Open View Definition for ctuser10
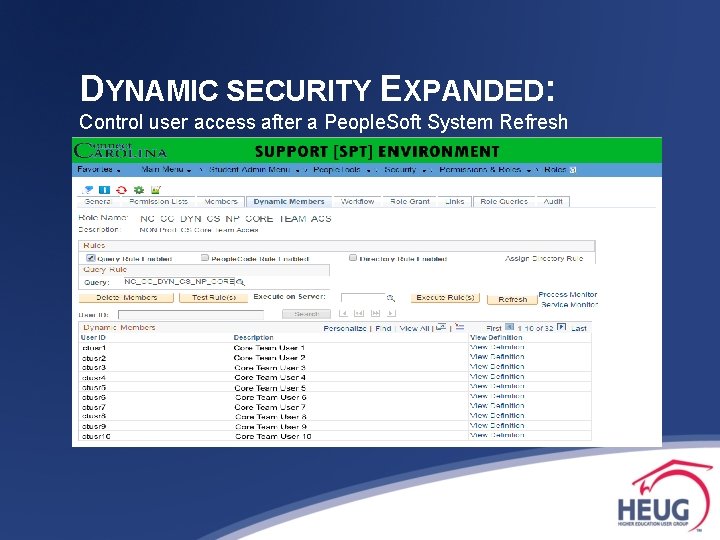This screenshot has width=720, height=540. (x=497, y=435)
